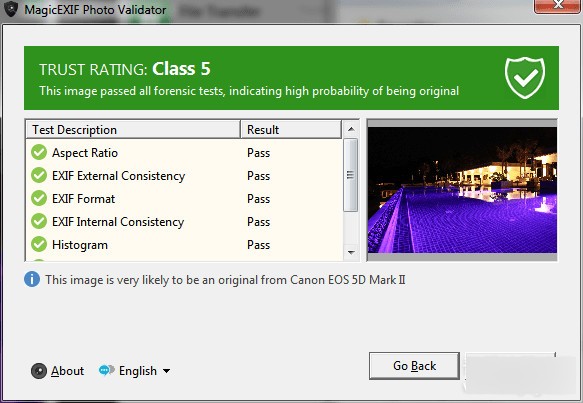
Task: Click the scroll down arrow in test list
Action: (351, 252)
